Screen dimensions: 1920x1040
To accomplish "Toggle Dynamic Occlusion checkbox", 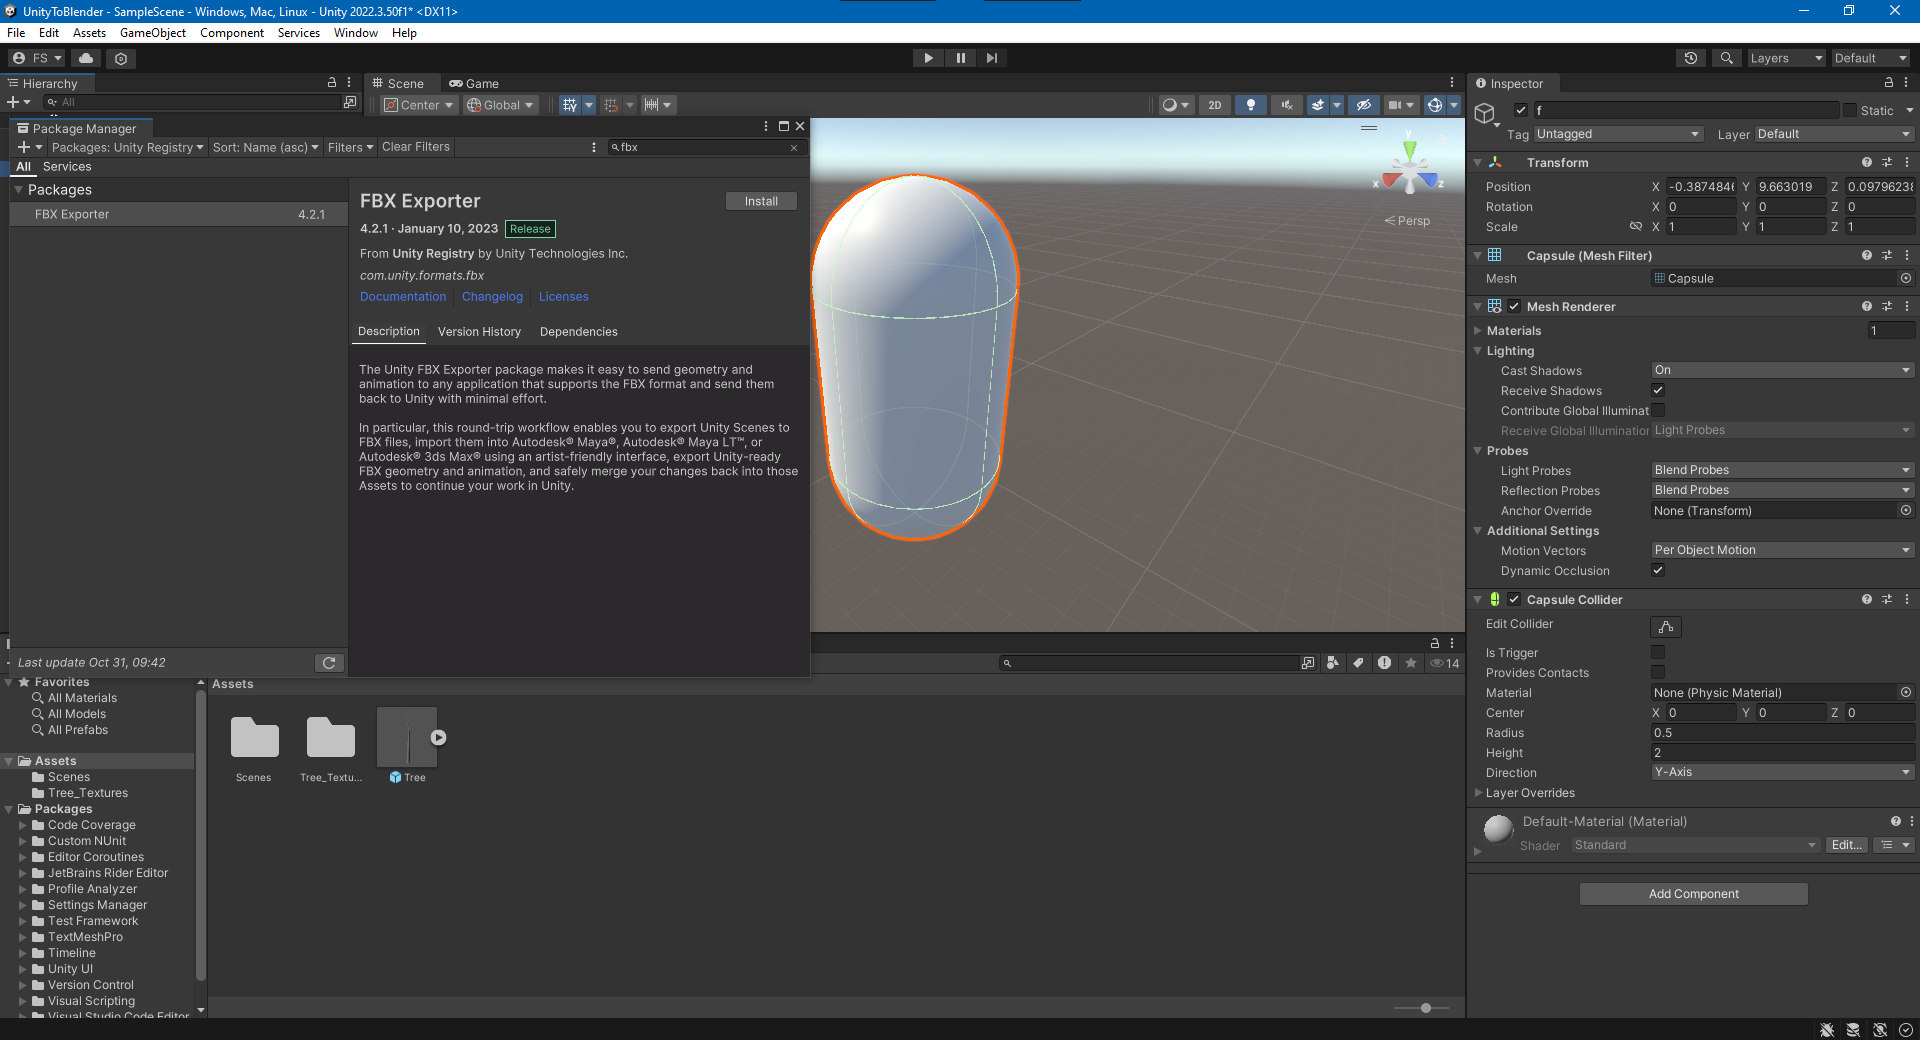I will click(1658, 570).
